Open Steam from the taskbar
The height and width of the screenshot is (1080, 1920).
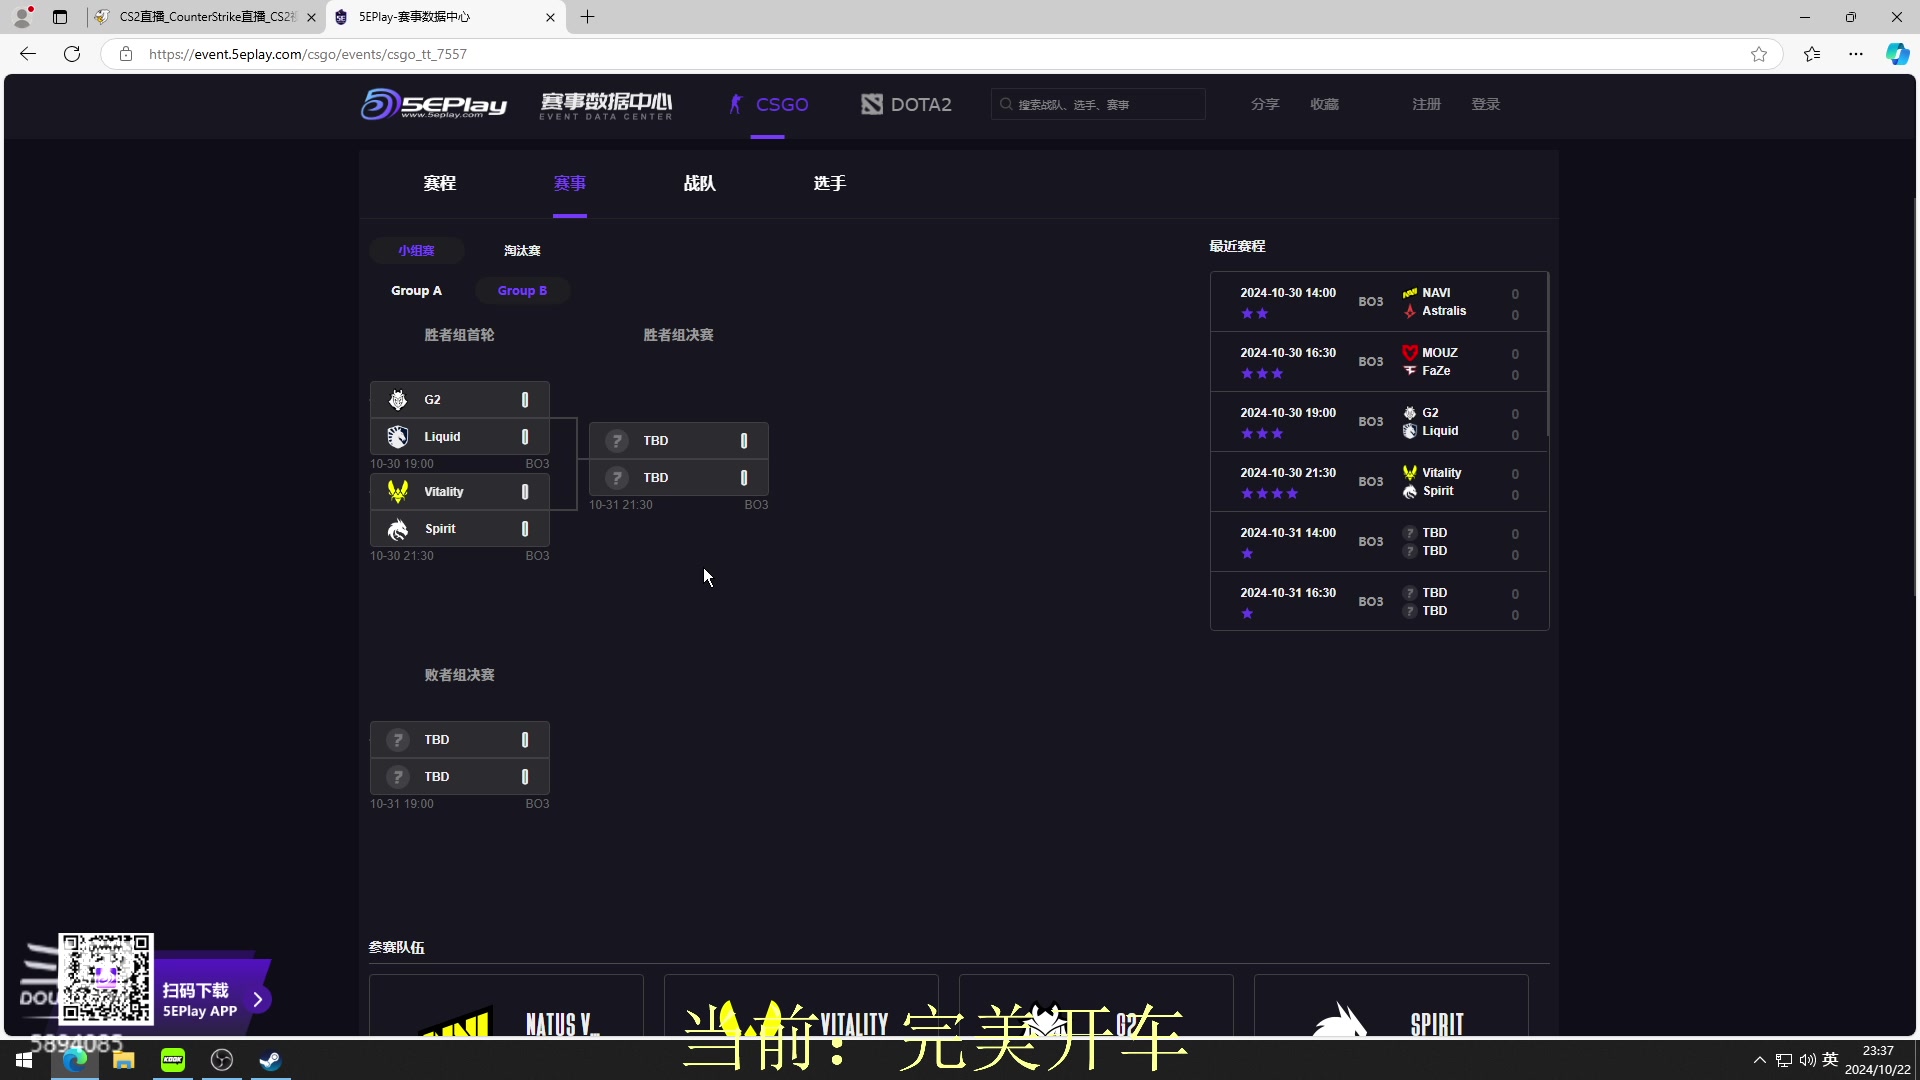[270, 1060]
